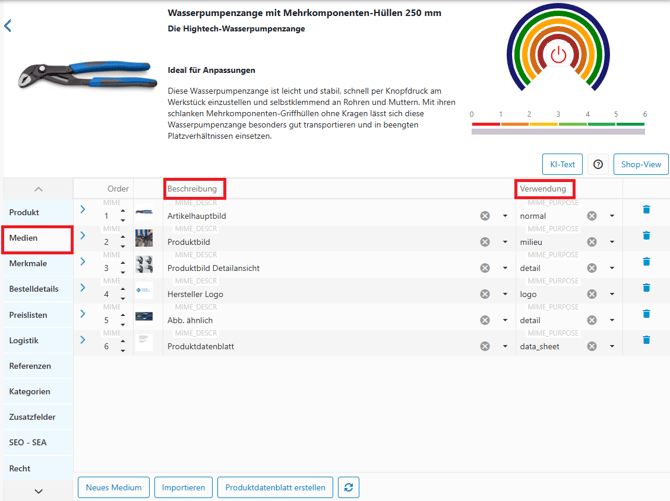Expand the first media row details
The image size is (670, 501).
pos(83,210)
